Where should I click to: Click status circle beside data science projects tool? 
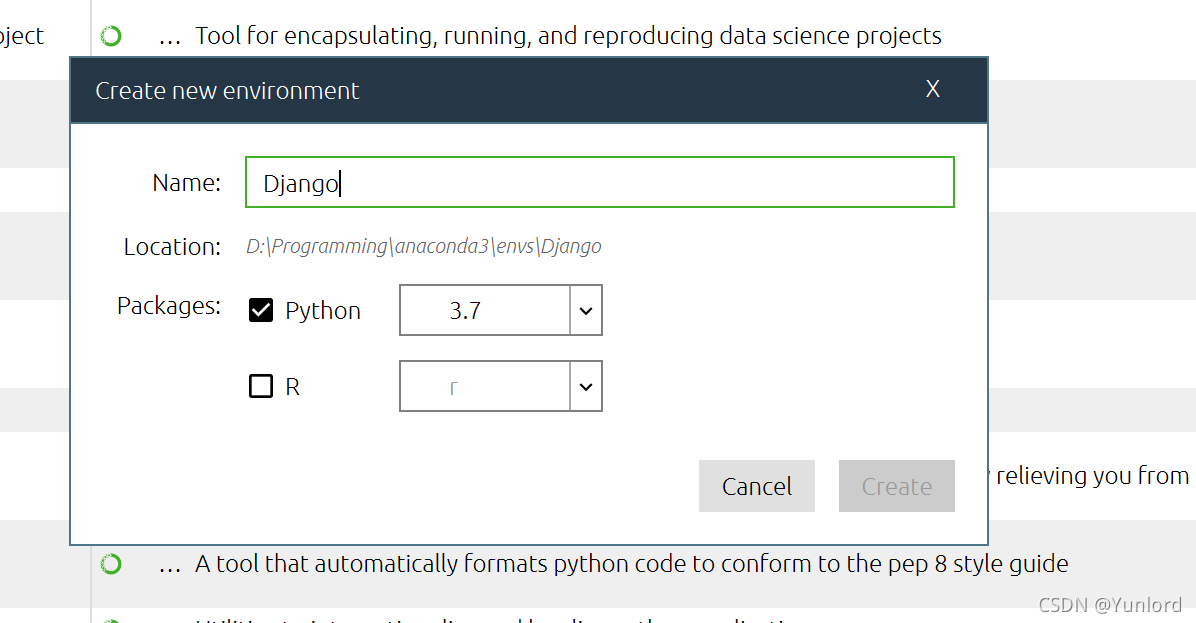[x=111, y=37]
